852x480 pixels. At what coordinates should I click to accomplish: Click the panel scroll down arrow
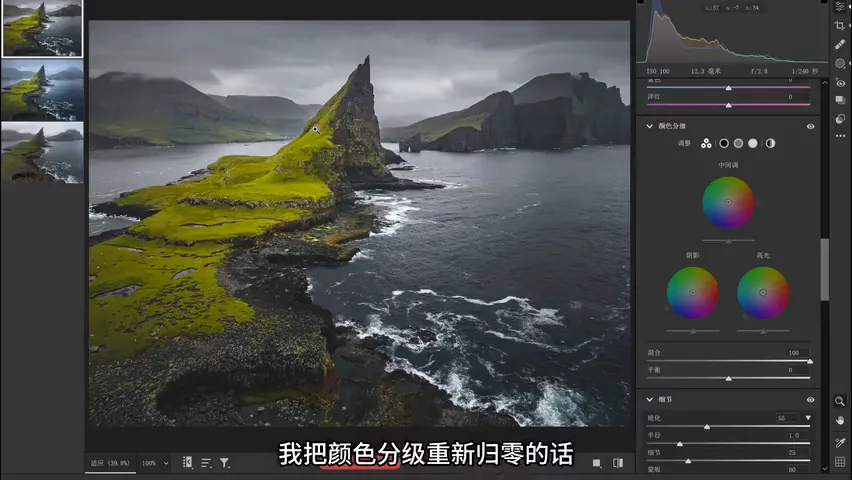(x=825, y=468)
